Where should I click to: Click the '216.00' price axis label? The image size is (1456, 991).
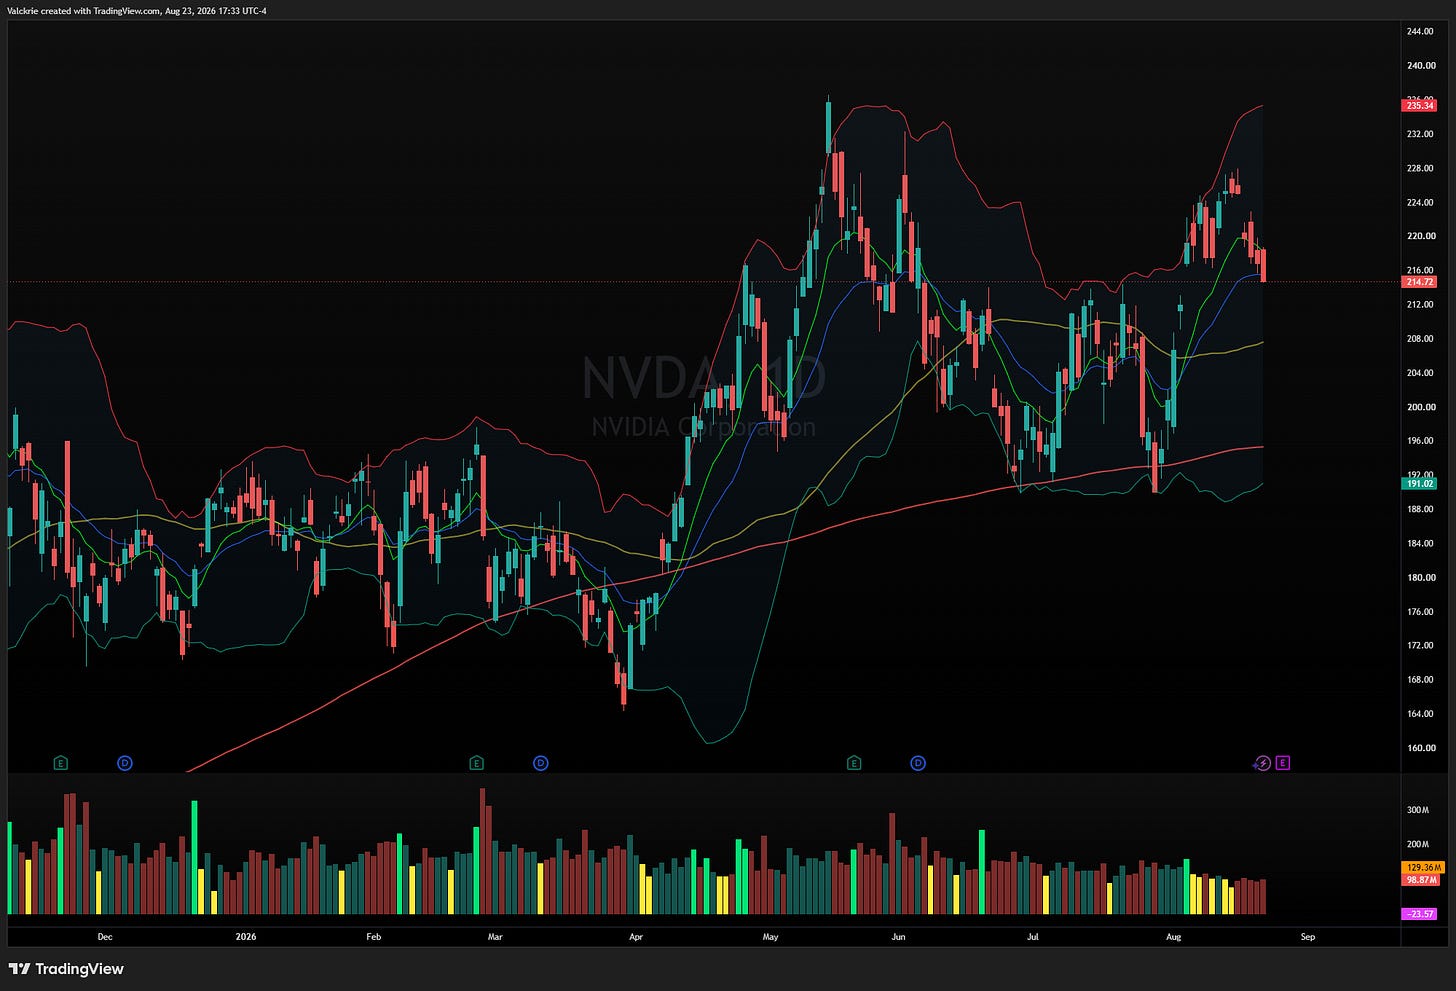pos(1421,270)
